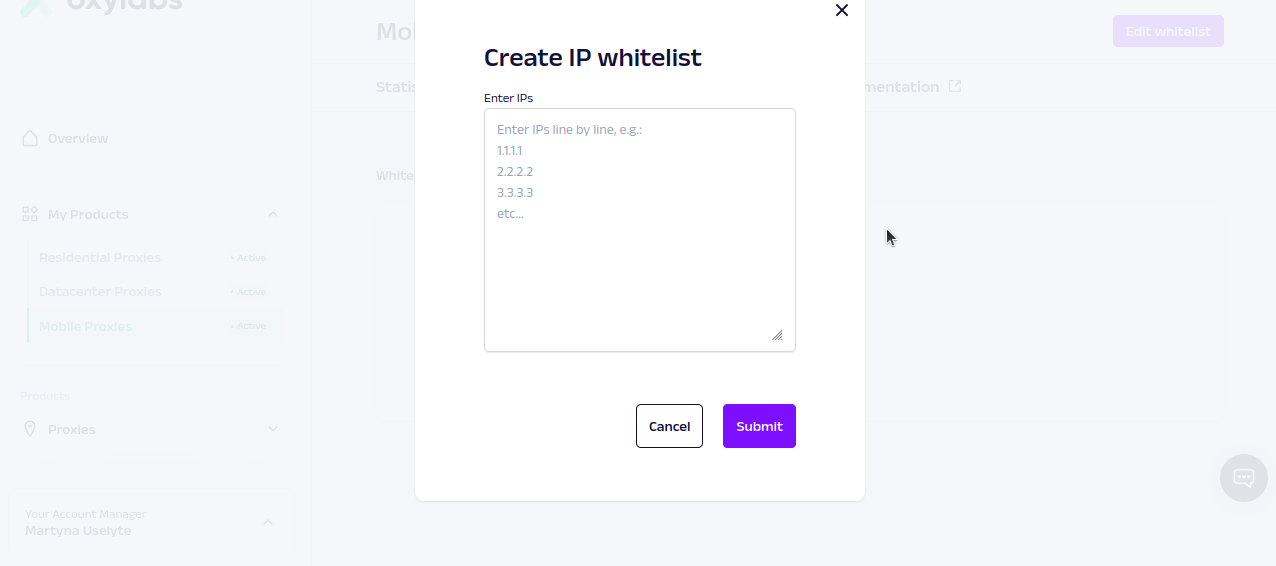Image resolution: width=1276 pixels, height=566 pixels.
Task: Click the Submit button
Action: coord(759,426)
